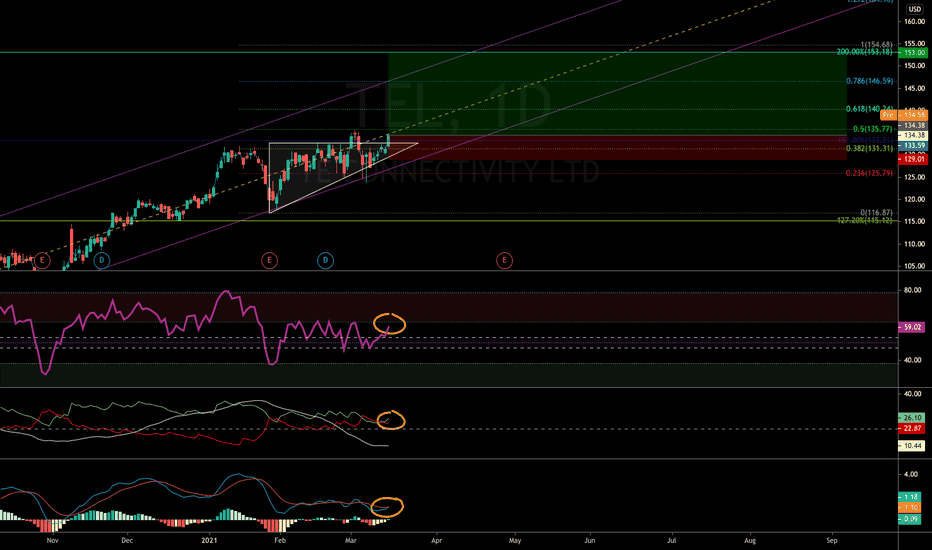This screenshot has height=550, width=932.
Task: Click the 2021 label on the time axis
Action: [x=209, y=540]
